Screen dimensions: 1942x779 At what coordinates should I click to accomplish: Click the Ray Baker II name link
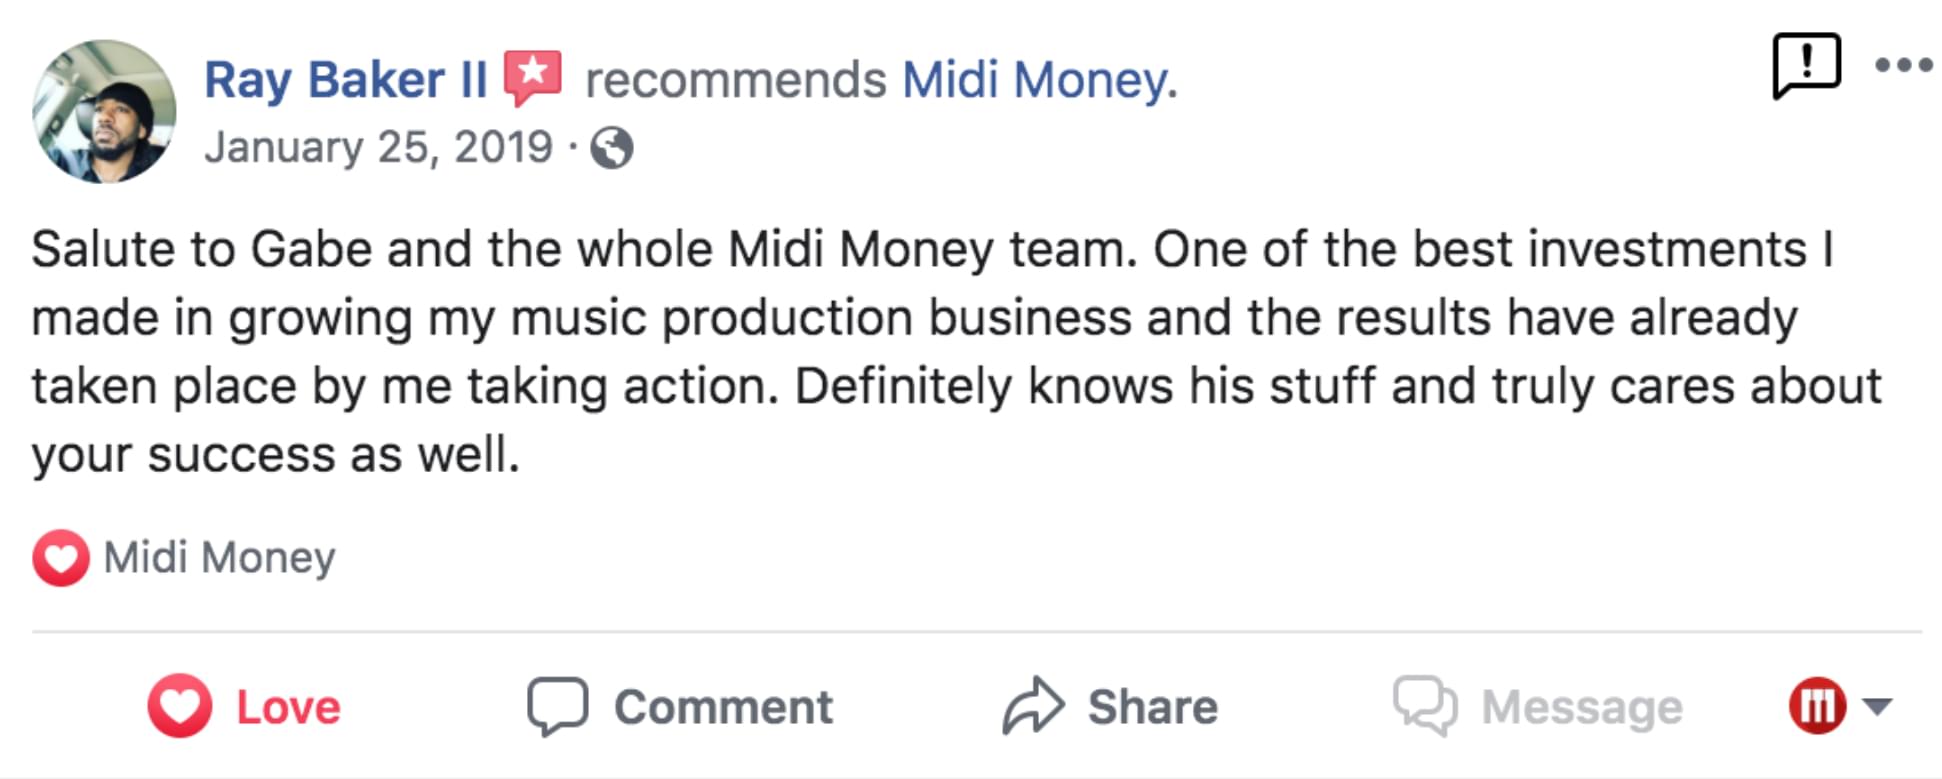point(345,80)
